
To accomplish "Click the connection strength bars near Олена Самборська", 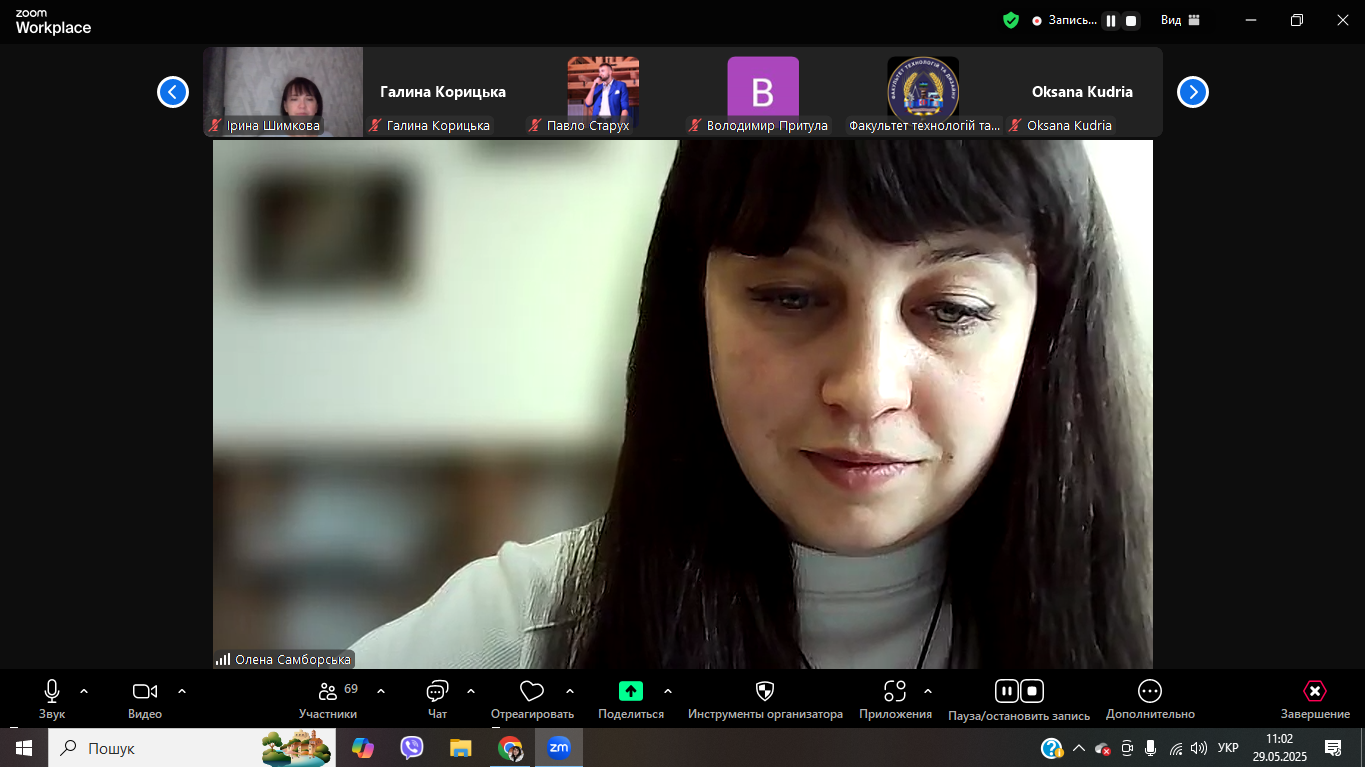I will pos(221,659).
